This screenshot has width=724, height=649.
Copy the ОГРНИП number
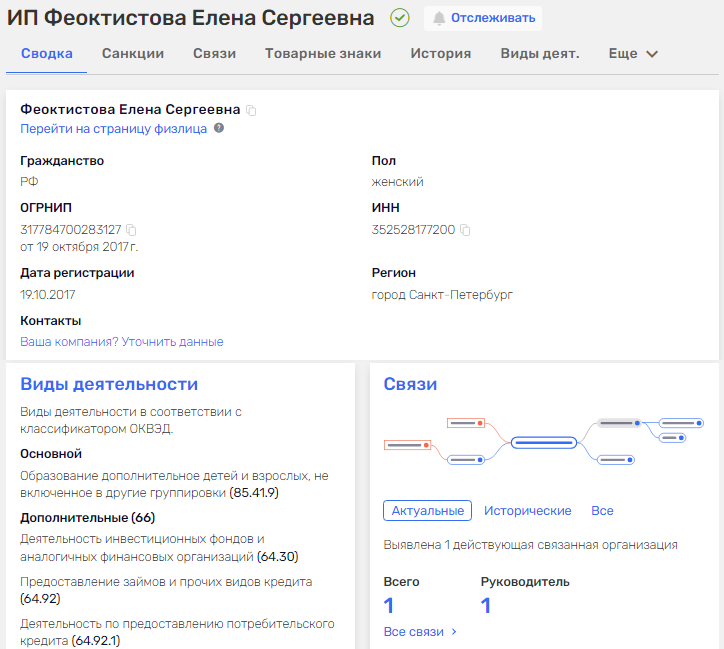tap(131, 230)
